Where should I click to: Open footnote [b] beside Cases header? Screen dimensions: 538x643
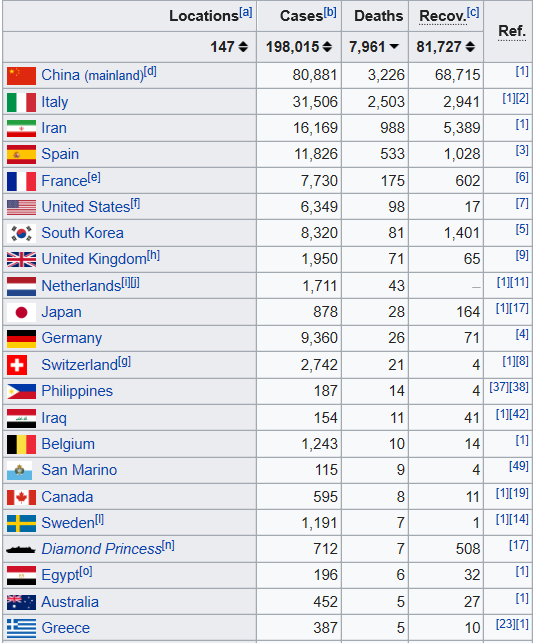pyautogui.click(x=330, y=12)
